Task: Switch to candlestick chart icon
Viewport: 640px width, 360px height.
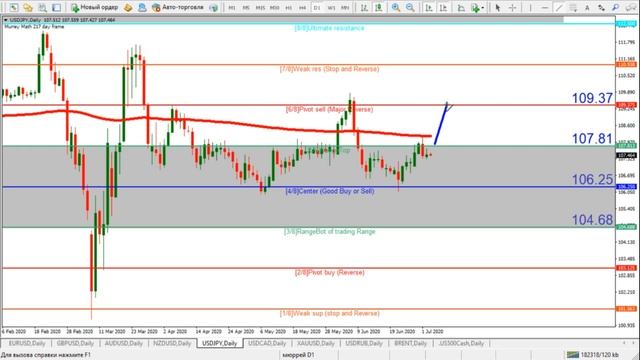Action: [x=378, y=7]
